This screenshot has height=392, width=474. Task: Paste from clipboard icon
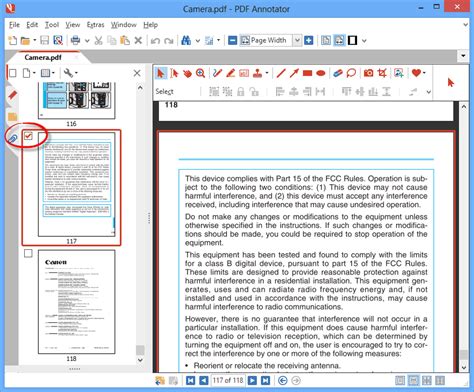tap(125, 41)
